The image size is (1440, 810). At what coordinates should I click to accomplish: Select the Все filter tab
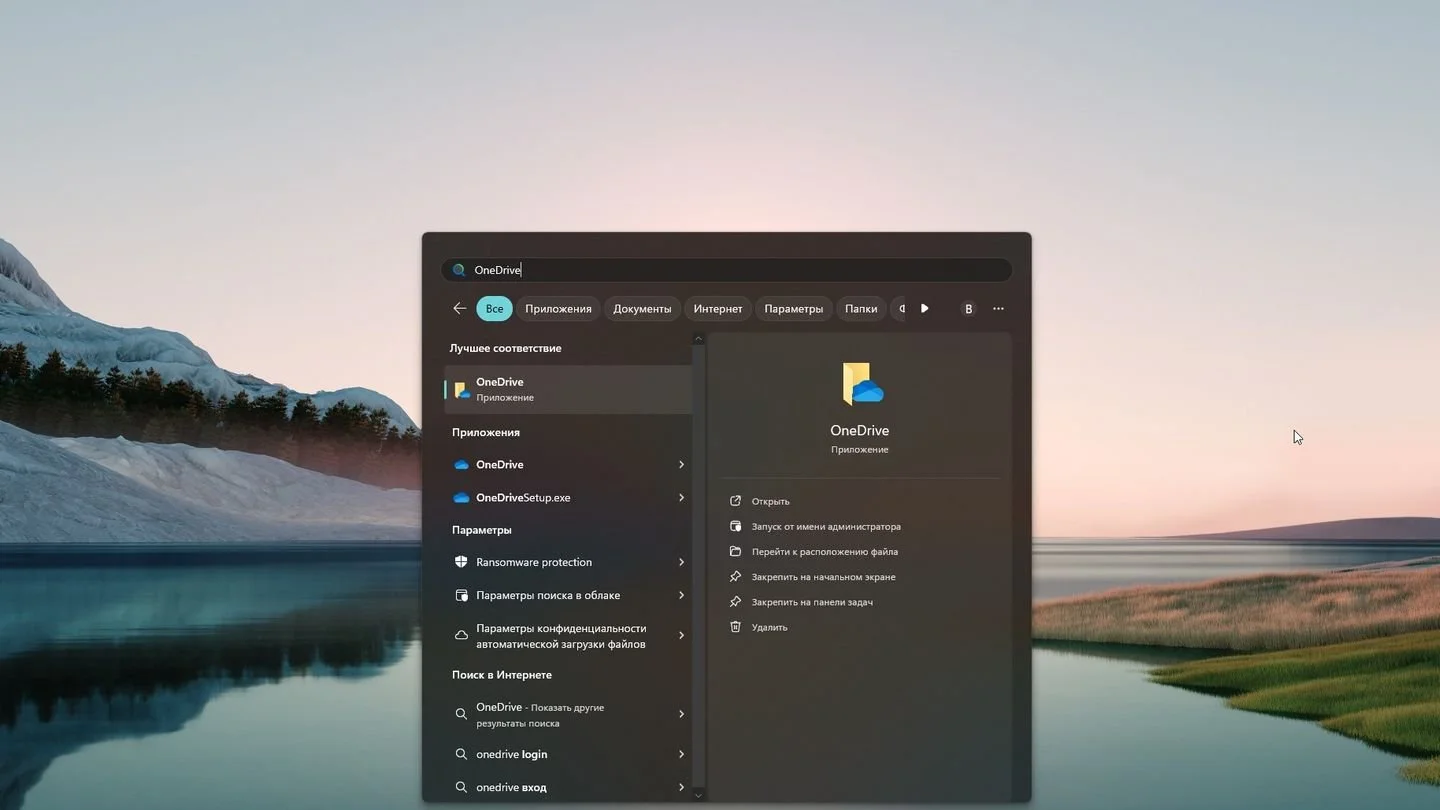[x=494, y=308]
